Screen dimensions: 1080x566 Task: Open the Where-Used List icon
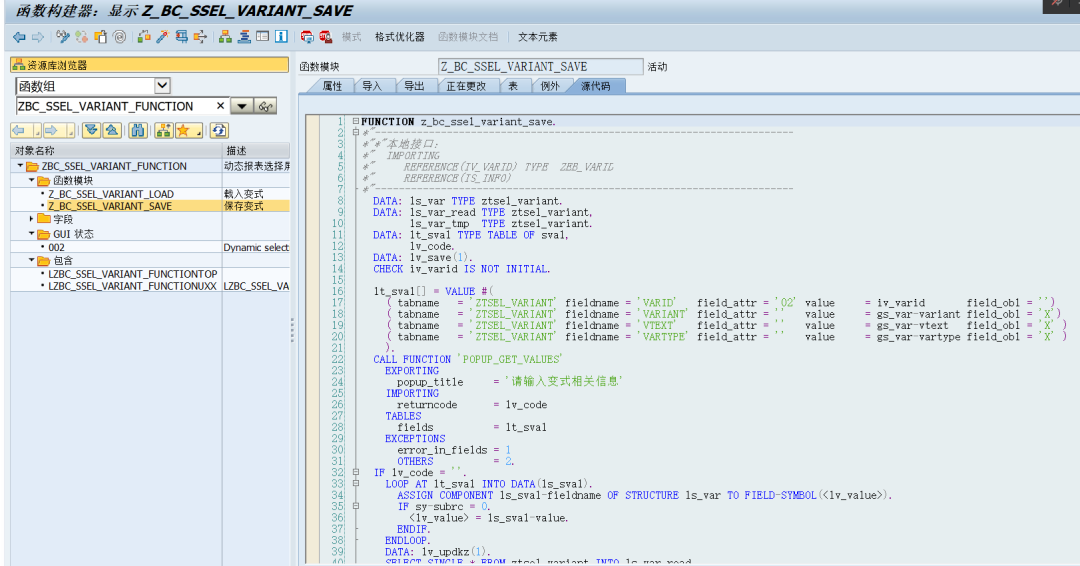pos(200,37)
